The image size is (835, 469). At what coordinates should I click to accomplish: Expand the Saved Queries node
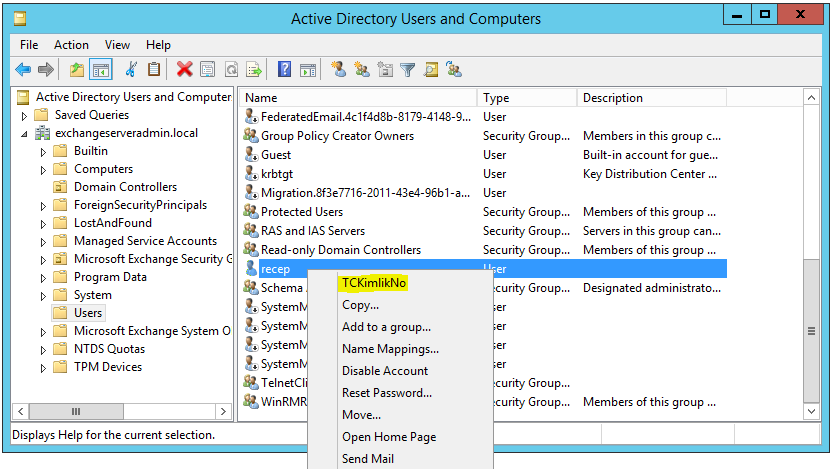pos(24,116)
